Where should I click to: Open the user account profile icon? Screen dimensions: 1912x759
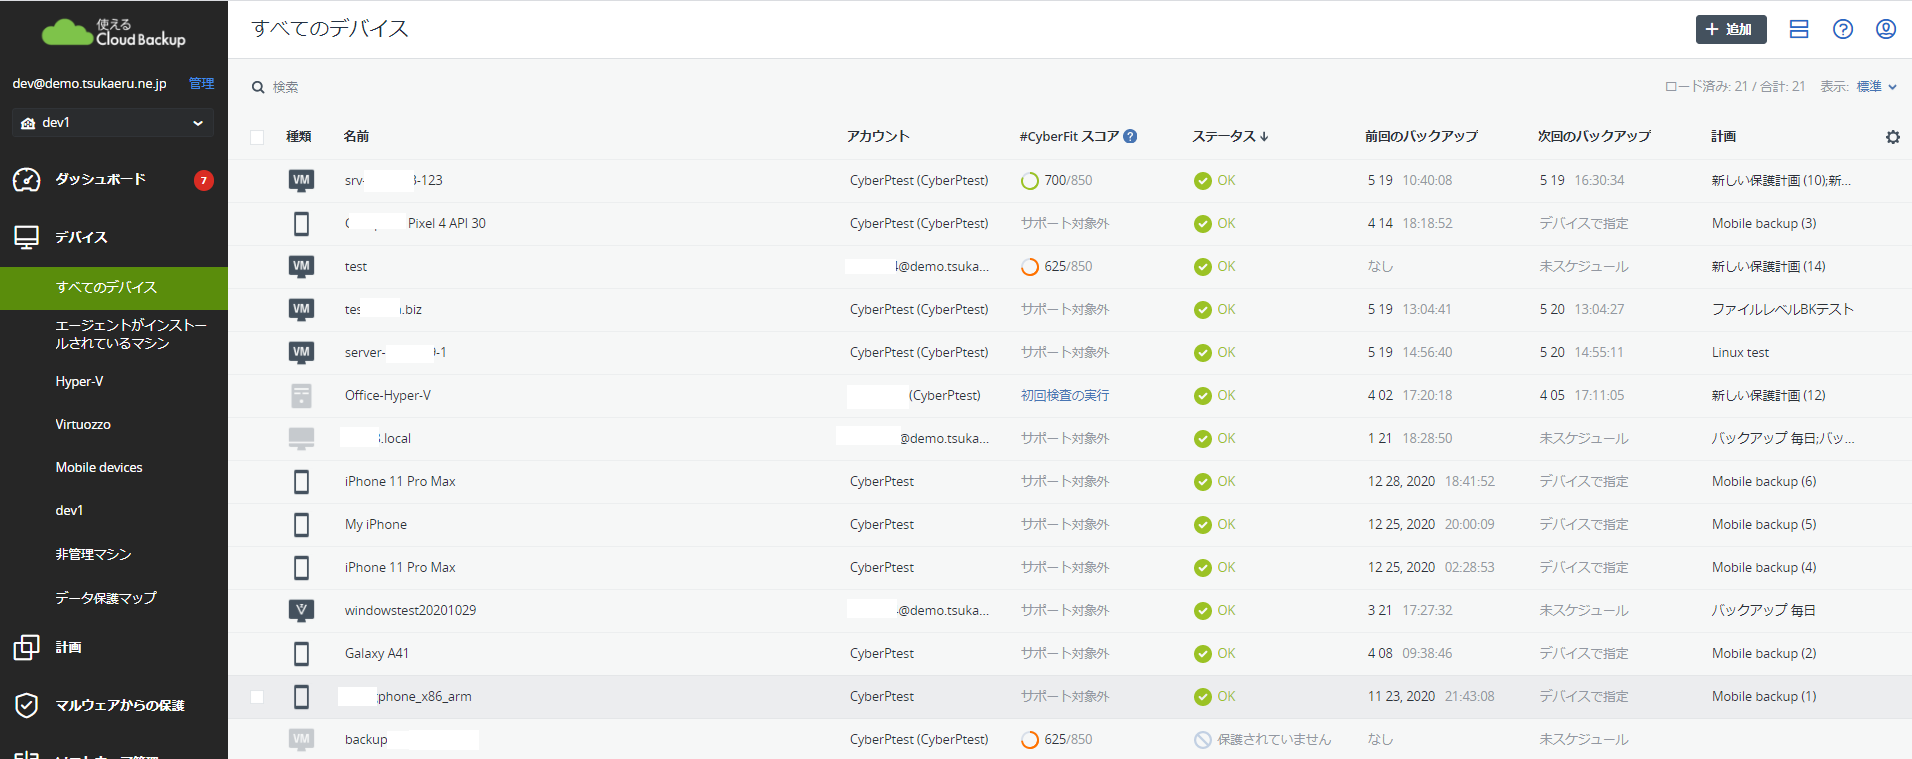pos(1885,29)
